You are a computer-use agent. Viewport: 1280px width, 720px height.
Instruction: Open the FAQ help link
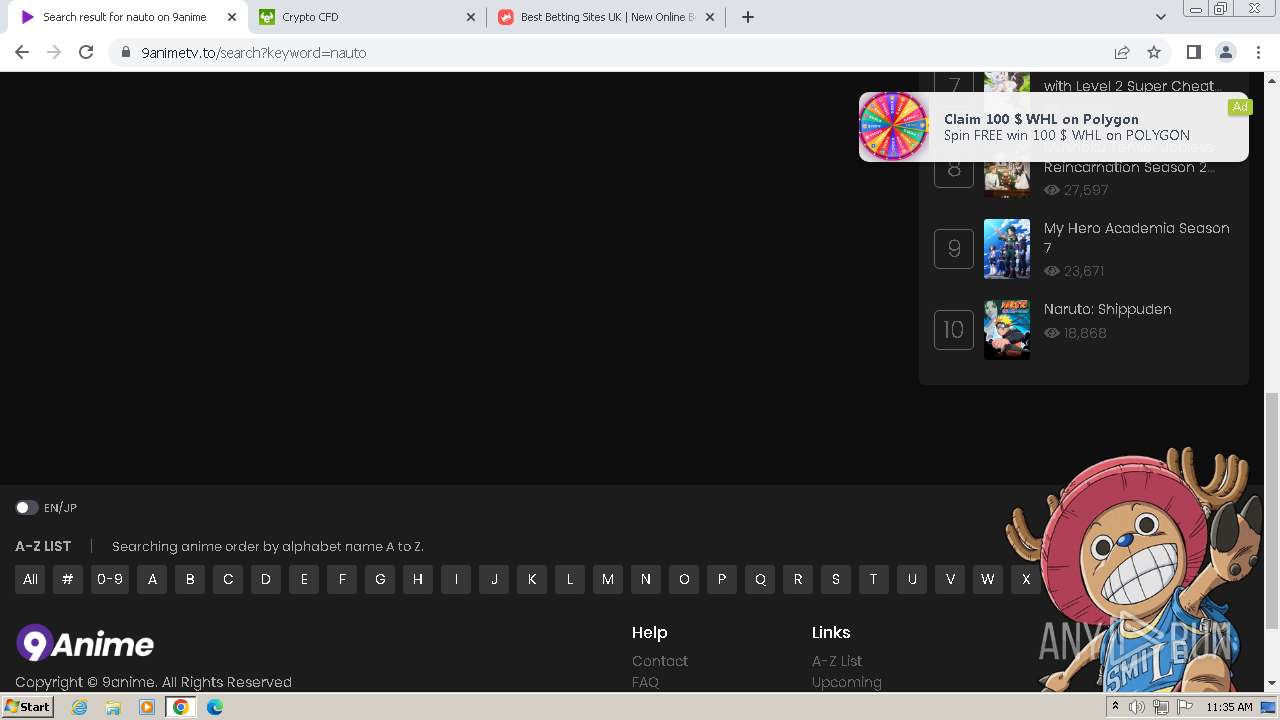tap(645, 682)
